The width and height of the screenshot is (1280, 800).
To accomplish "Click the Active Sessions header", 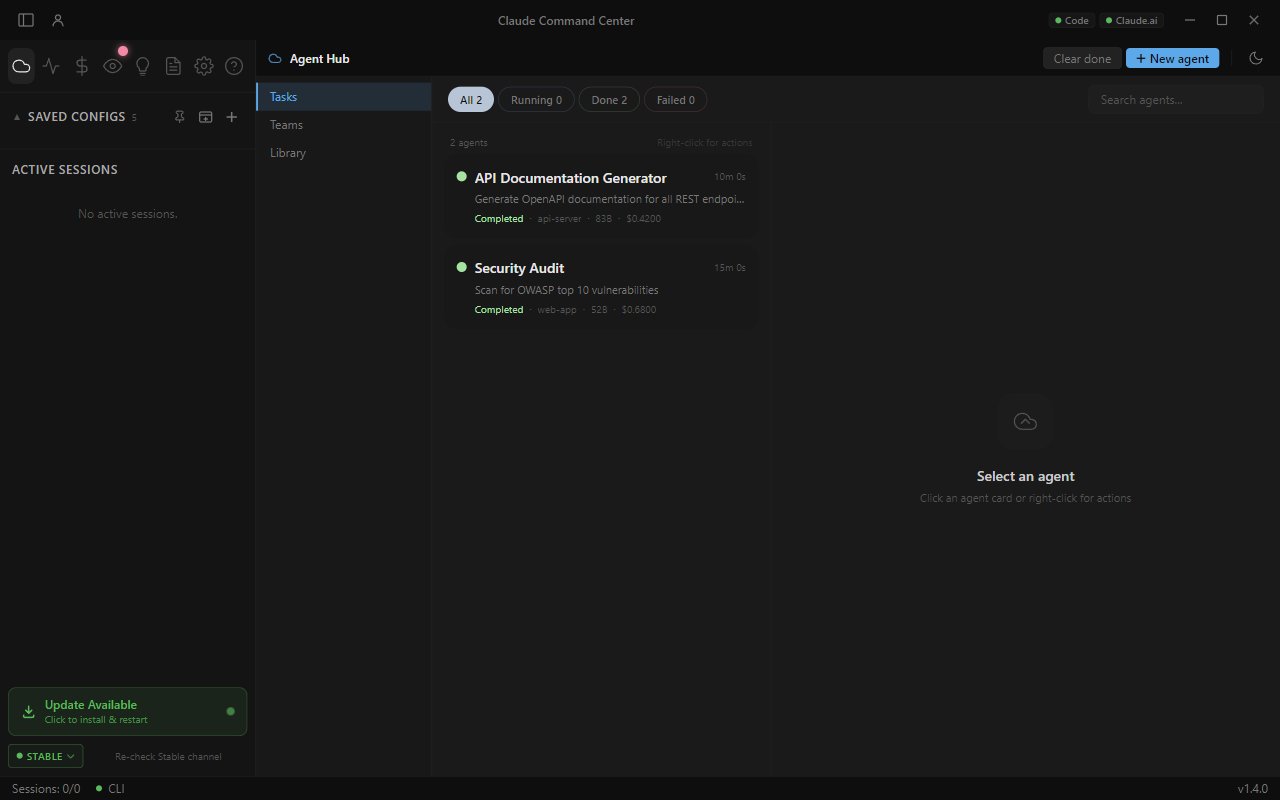I will [x=65, y=170].
